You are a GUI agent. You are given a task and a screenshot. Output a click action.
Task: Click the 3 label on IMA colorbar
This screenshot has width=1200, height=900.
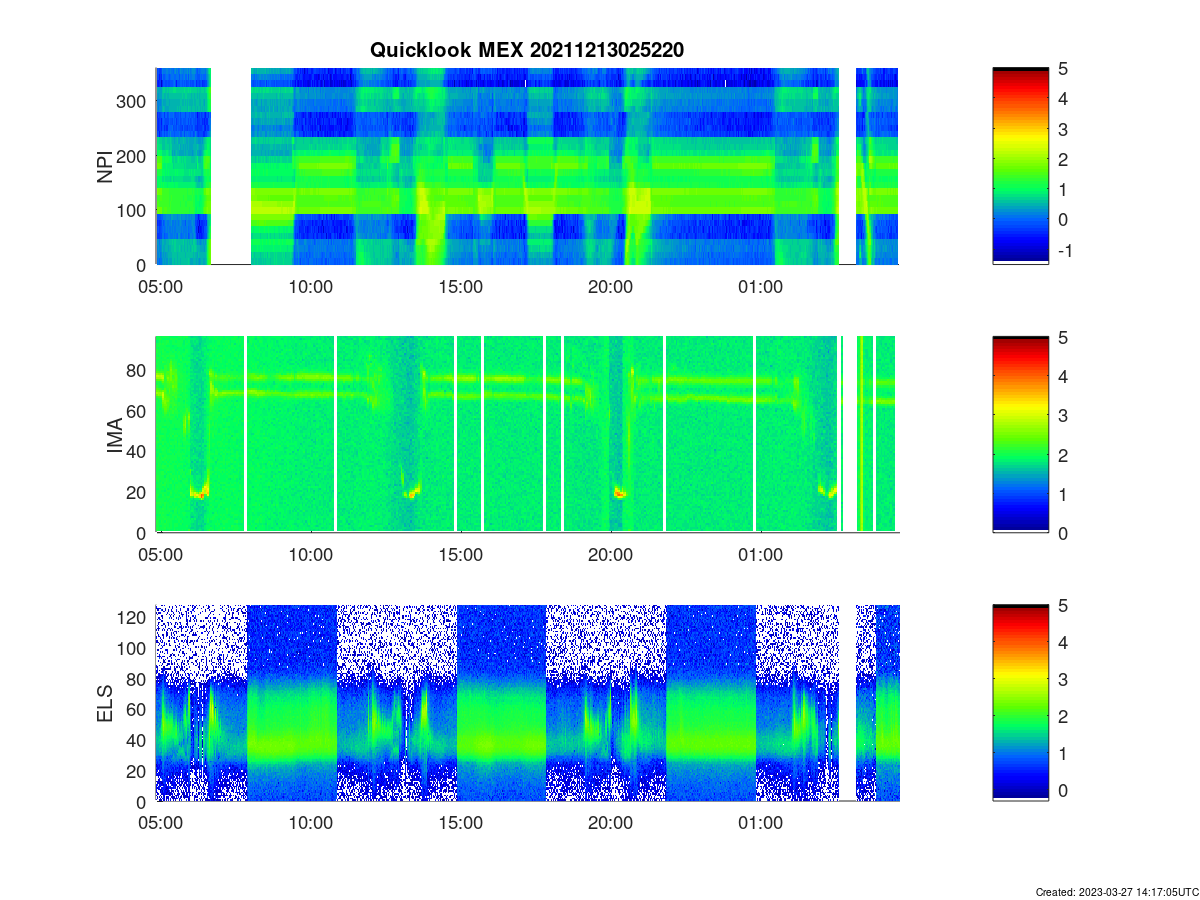pos(1063,416)
